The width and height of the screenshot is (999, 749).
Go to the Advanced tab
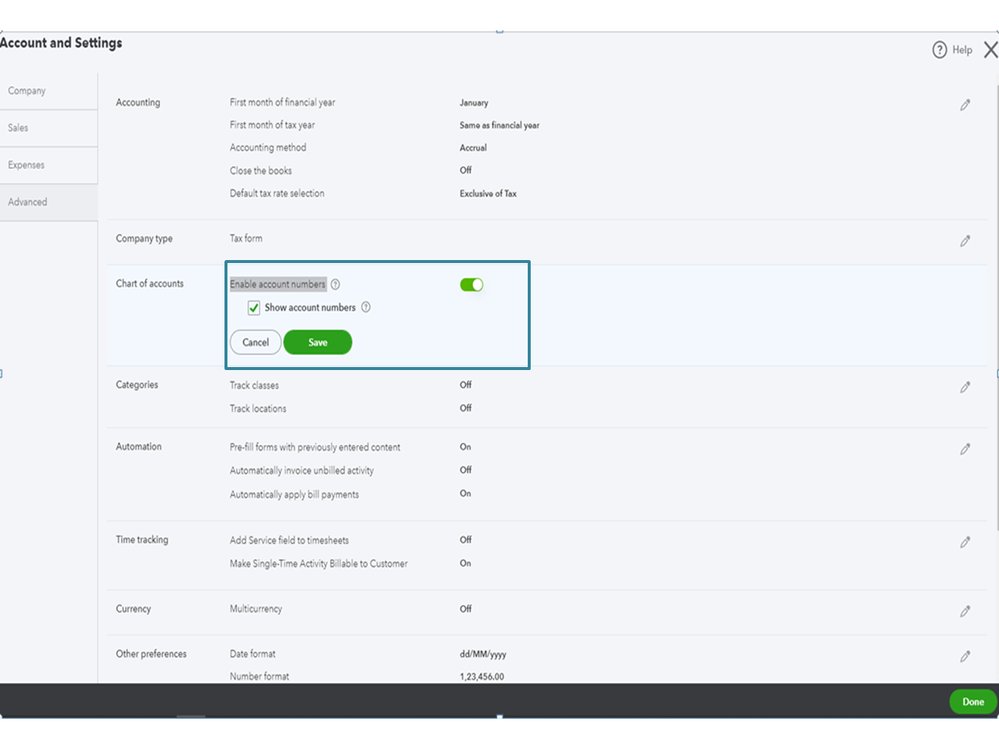click(28, 202)
